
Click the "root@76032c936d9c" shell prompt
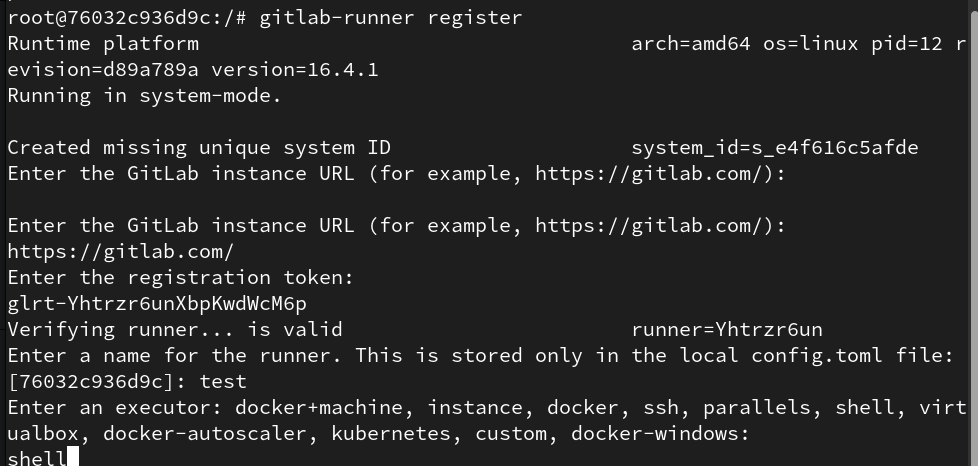(x=108, y=17)
